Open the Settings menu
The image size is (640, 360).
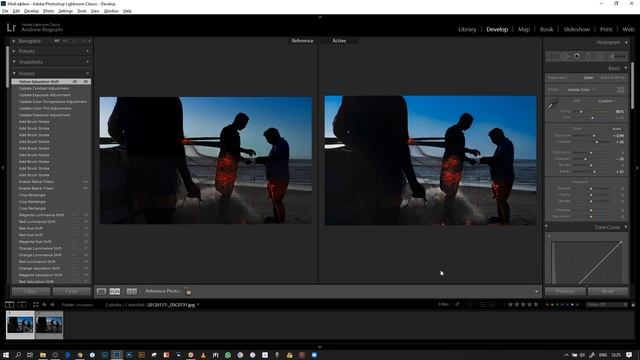65,11
